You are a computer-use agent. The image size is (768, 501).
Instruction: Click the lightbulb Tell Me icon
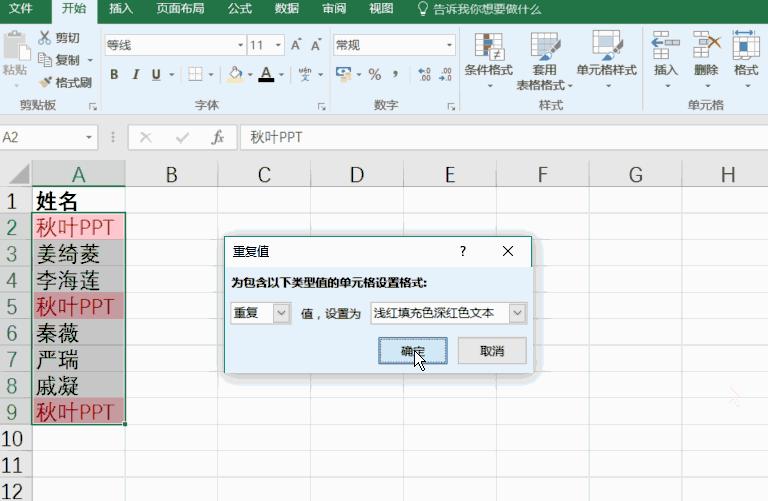[423, 9]
